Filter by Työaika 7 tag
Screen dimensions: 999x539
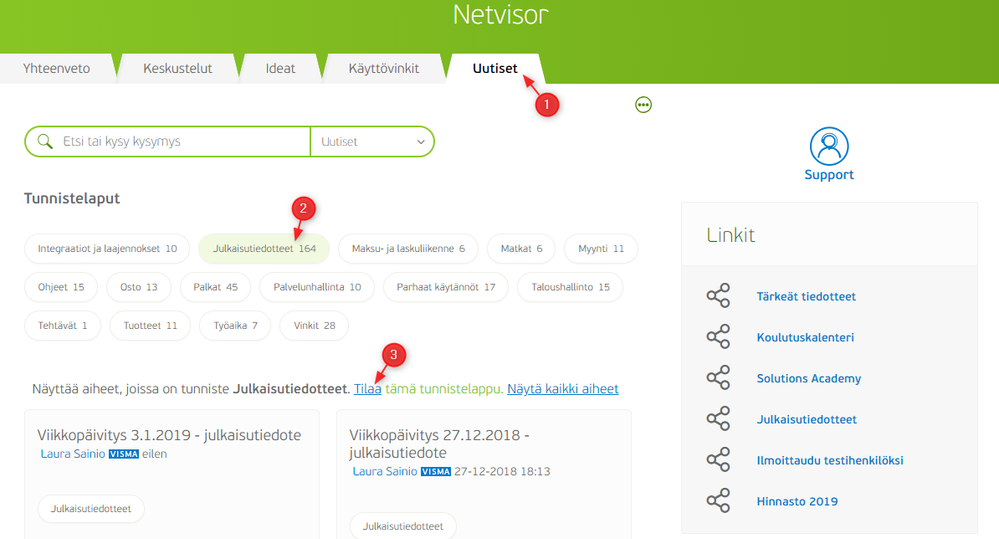235,325
